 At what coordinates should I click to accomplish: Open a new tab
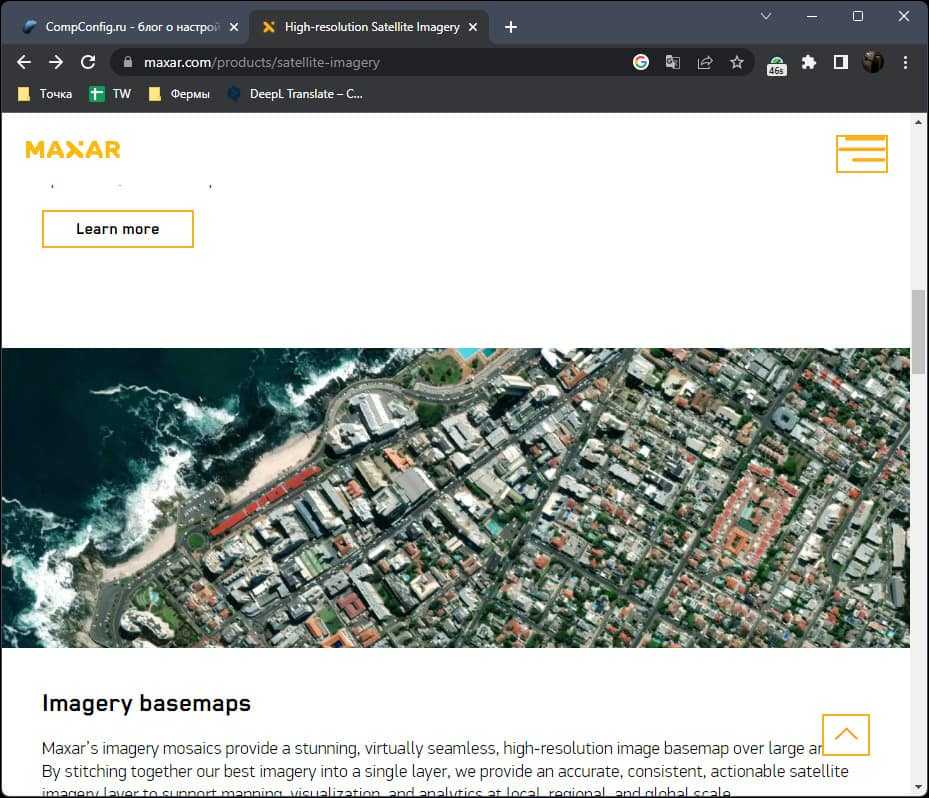coord(511,27)
